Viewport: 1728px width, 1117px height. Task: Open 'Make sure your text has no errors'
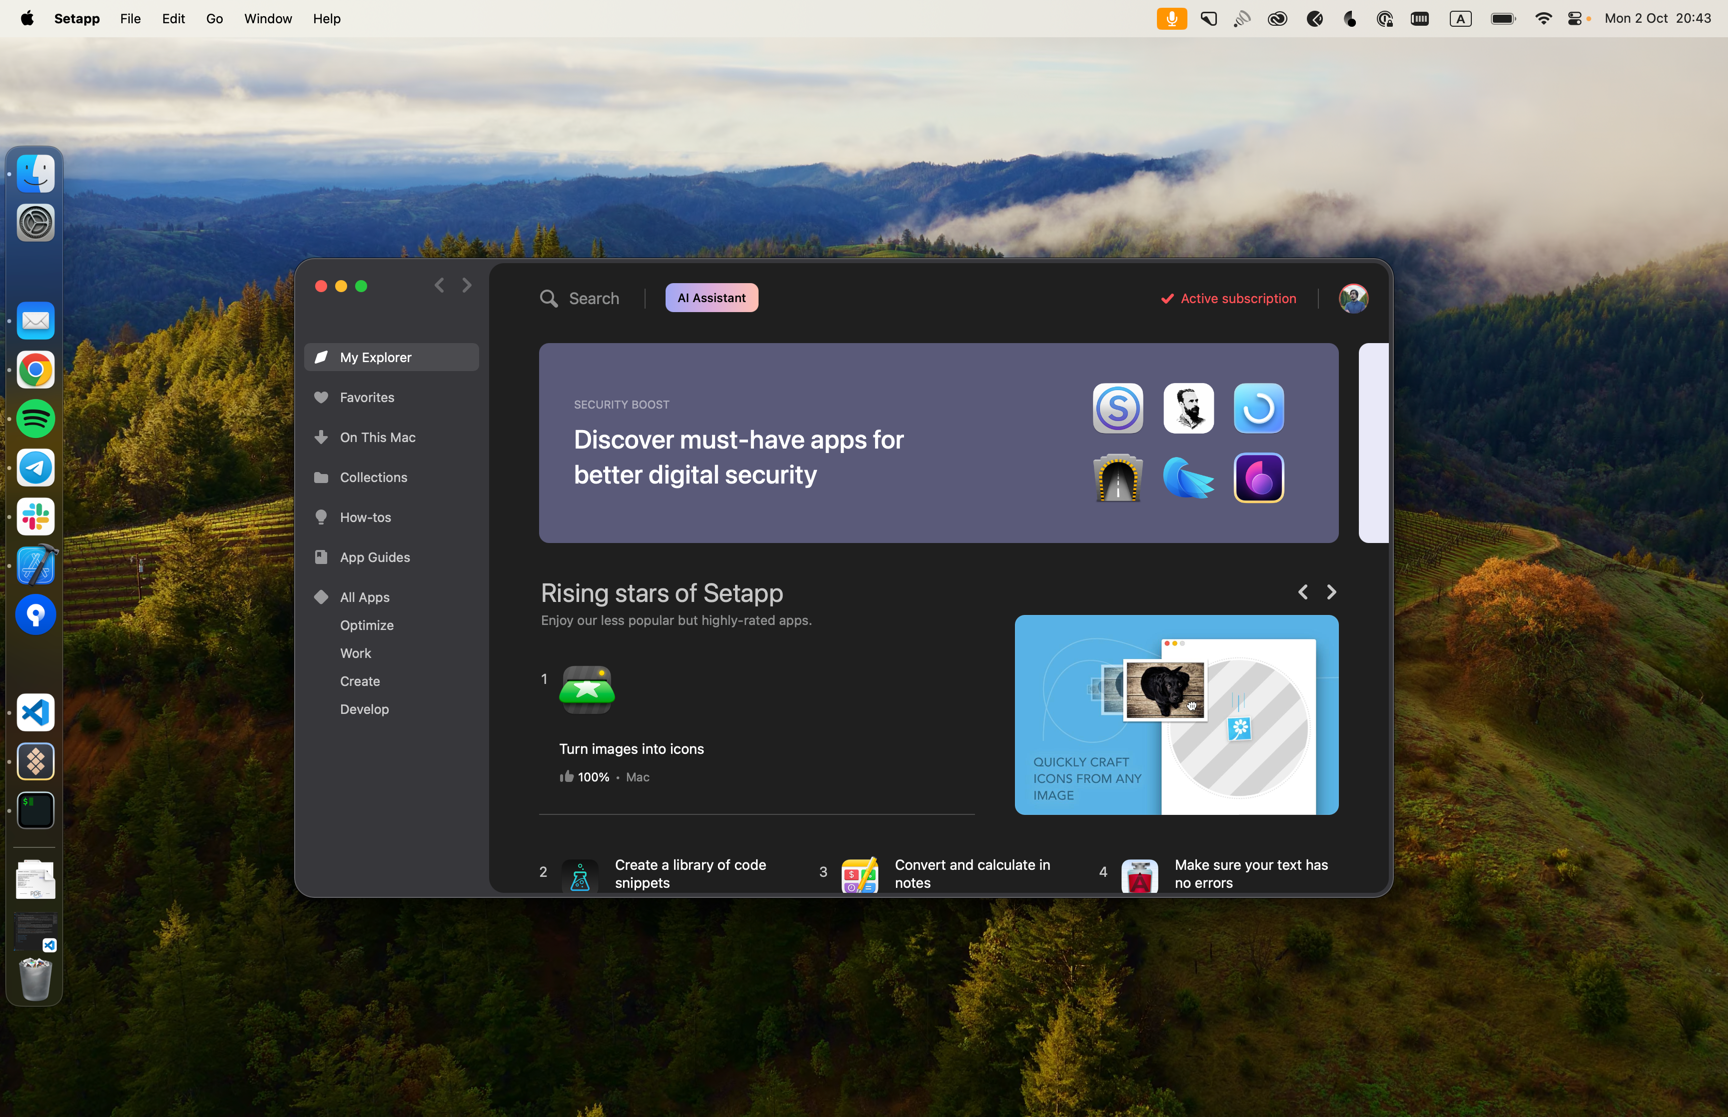coord(1251,874)
